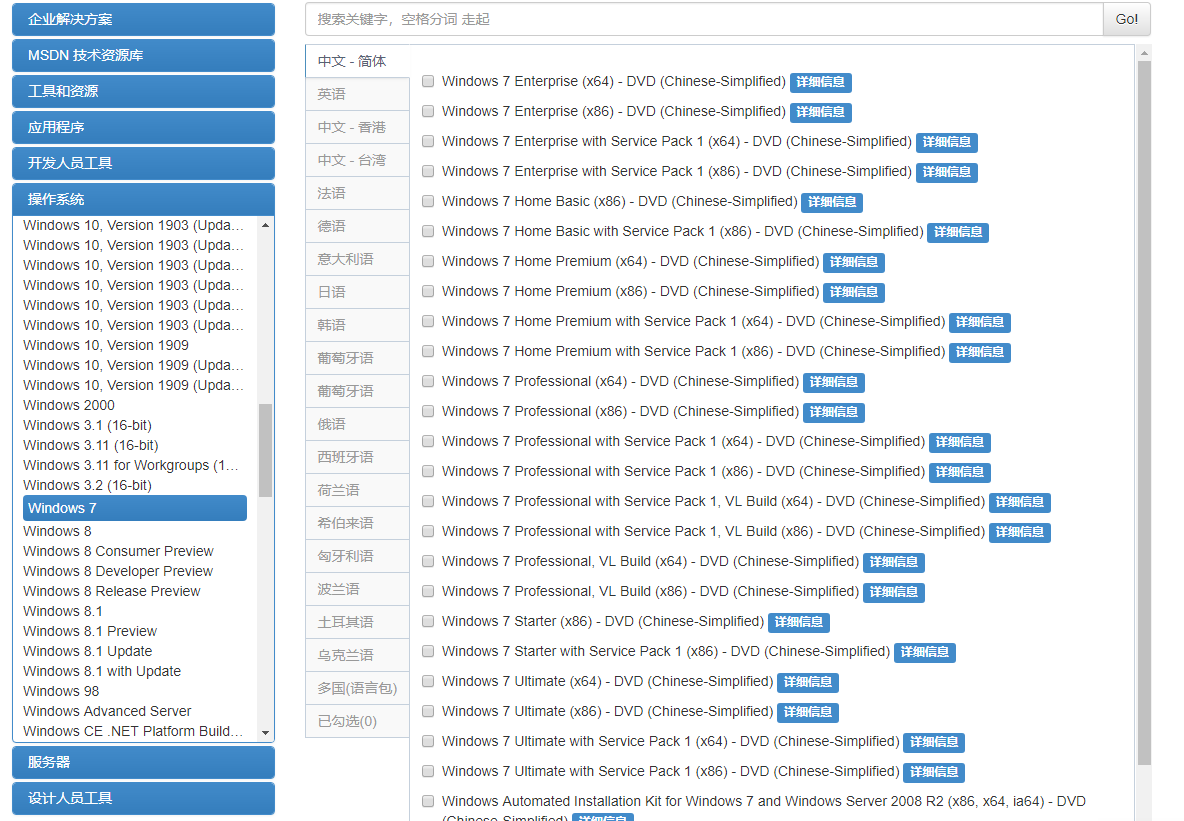The height and width of the screenshot is (821, 1184).
Task: Click details badge for Windows 7 Professional (x64)
Action: pyautogui.click(x=833, y=382)
